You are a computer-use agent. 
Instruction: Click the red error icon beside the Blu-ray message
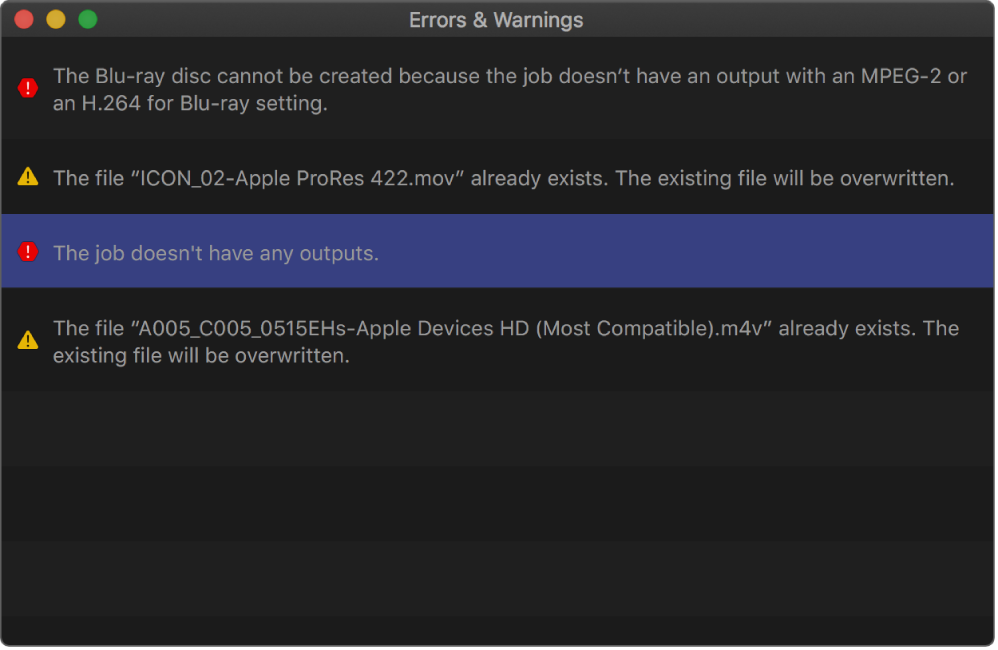pos(28,88)
